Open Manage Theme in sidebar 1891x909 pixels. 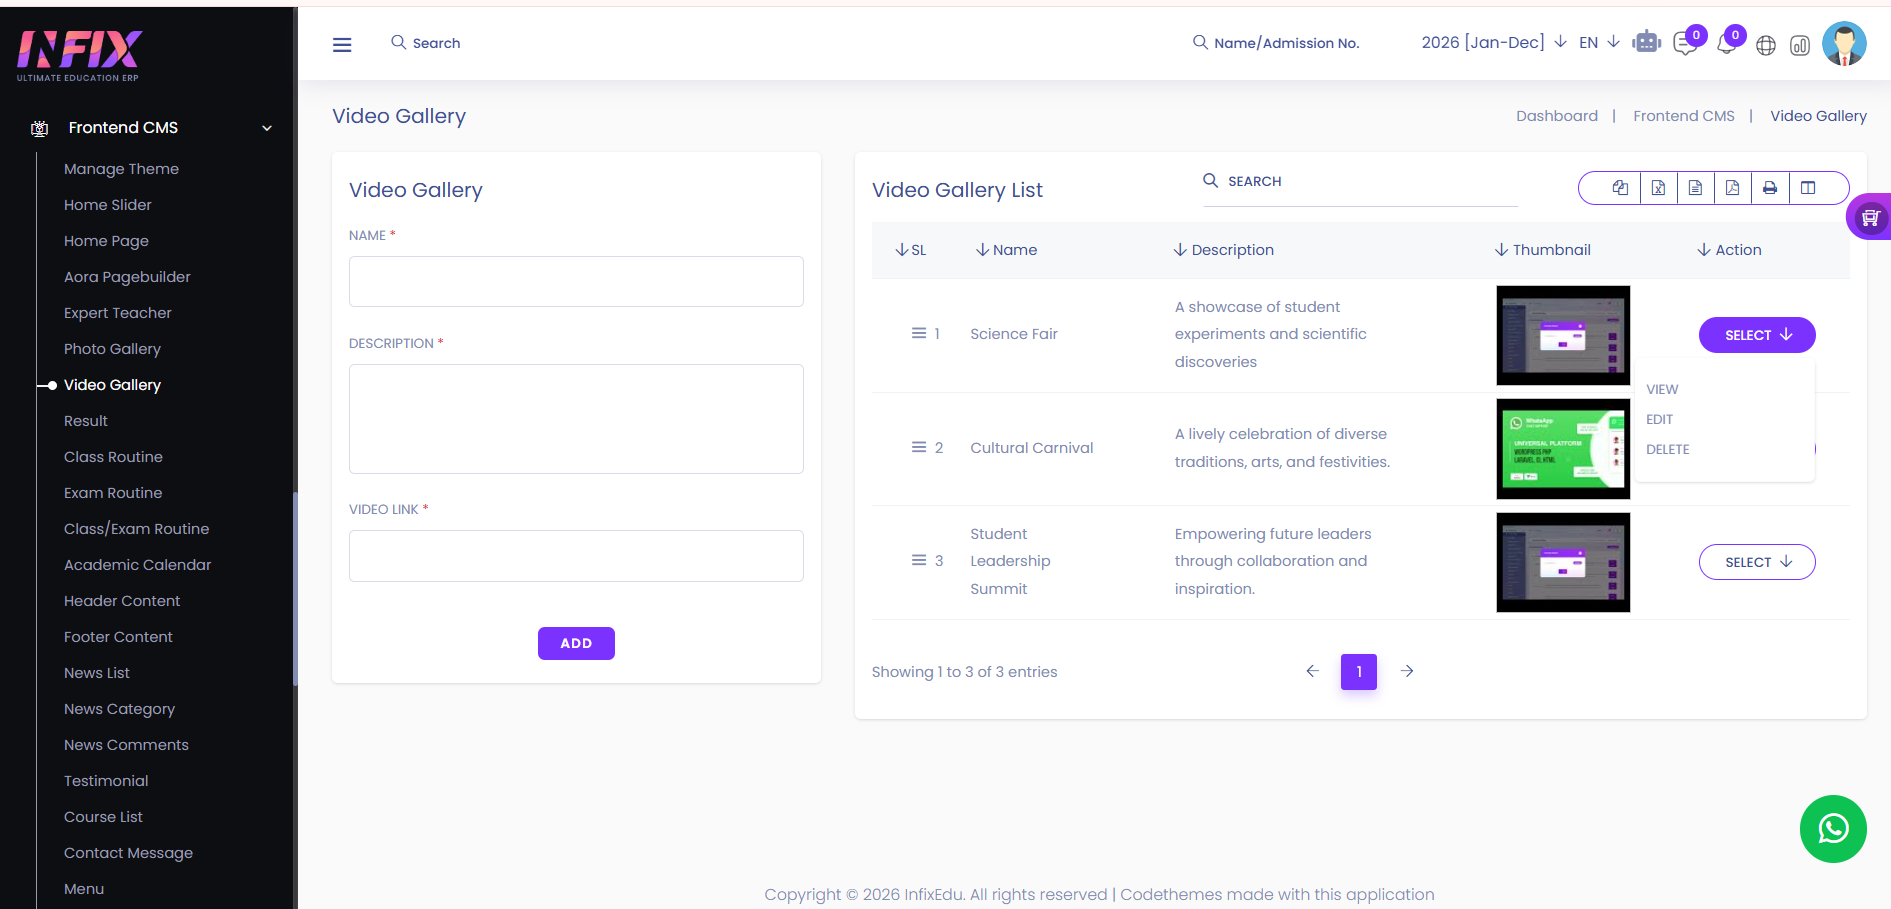pyautogui.click(x=121, y=169)
